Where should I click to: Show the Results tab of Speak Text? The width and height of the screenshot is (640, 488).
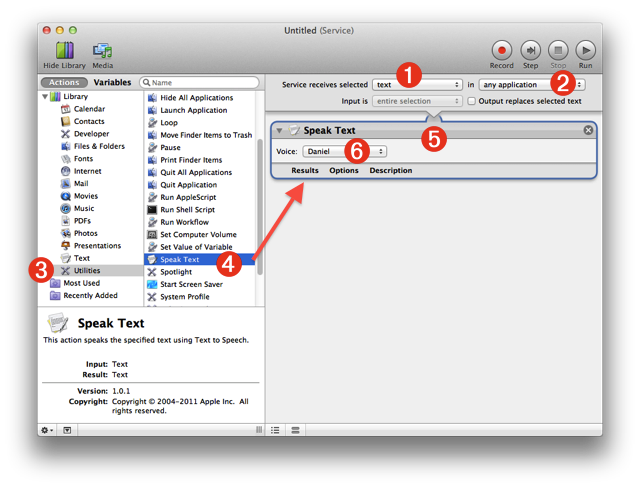[305, 171]
